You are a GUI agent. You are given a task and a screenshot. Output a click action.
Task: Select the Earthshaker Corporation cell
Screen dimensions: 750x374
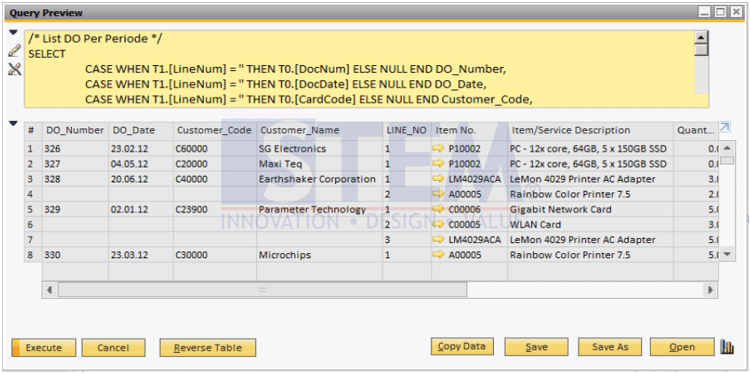[x=320, y=179]
